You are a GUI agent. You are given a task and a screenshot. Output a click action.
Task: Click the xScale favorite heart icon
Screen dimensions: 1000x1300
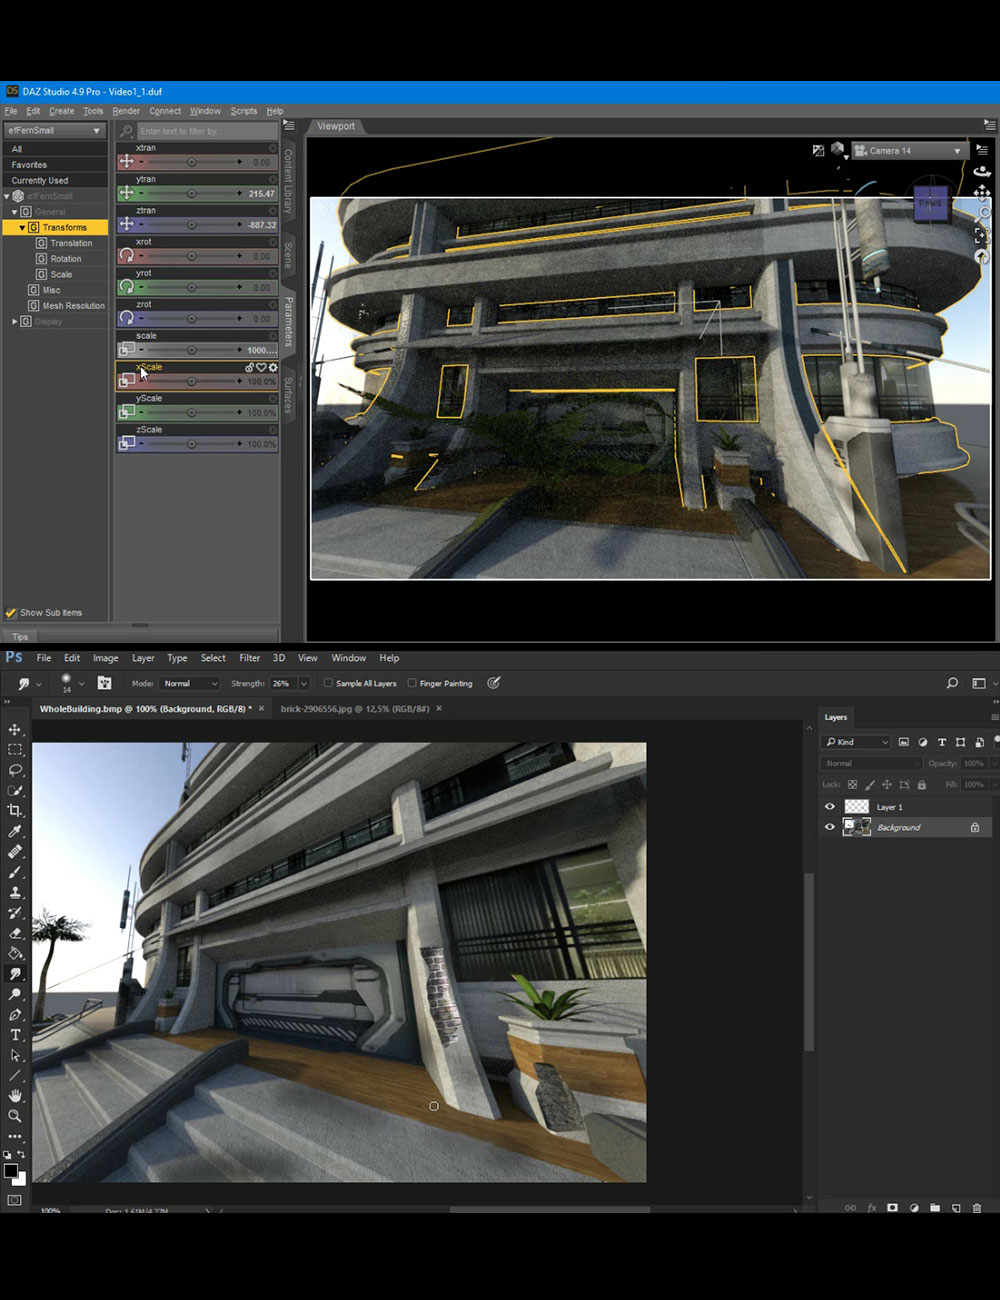(x=261, y=367)
